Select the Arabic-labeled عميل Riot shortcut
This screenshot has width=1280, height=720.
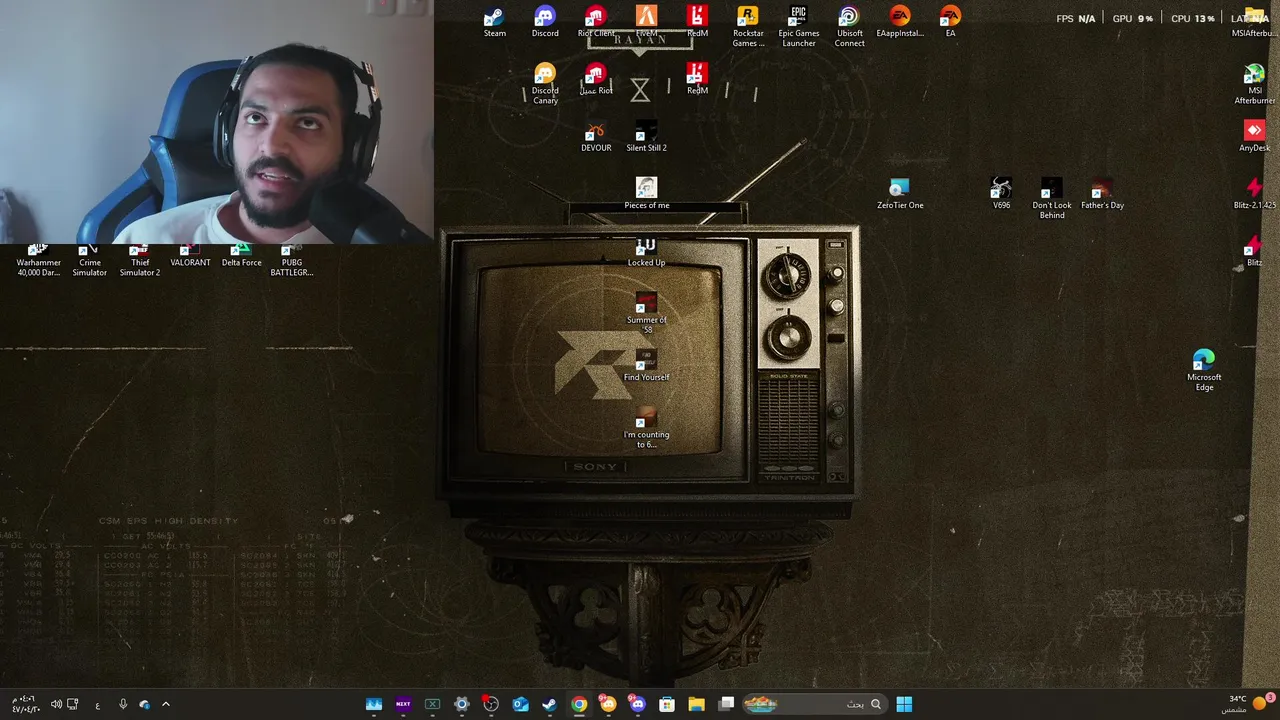(x=596, y=79)
